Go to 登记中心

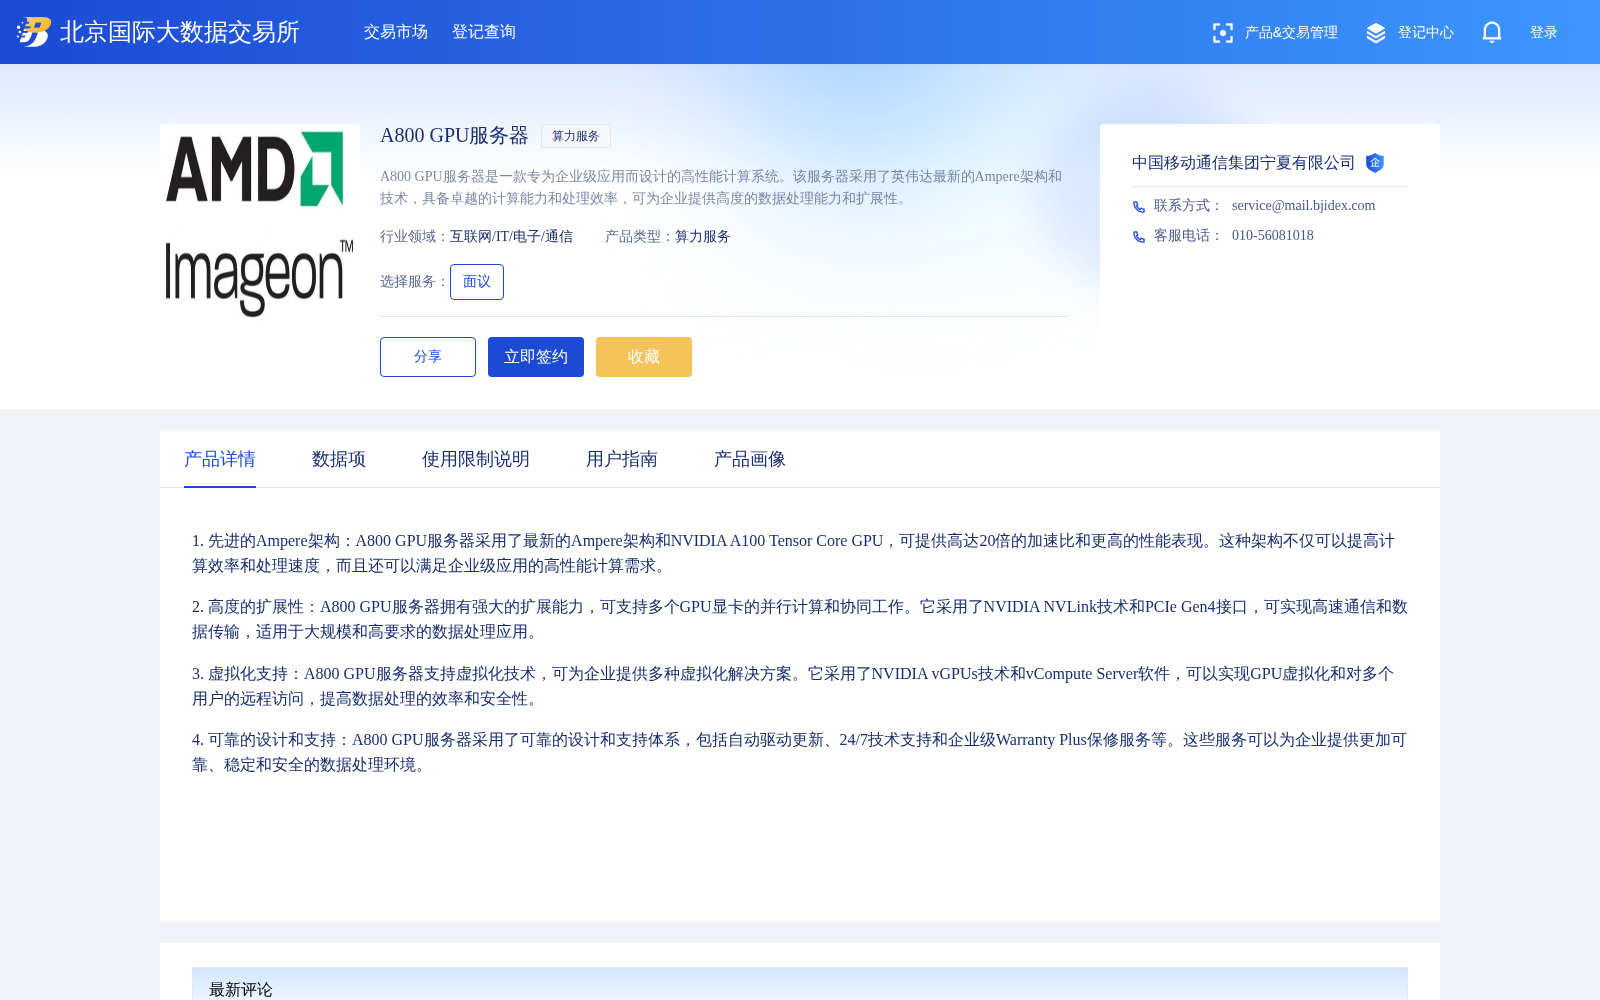(1426, 33)
